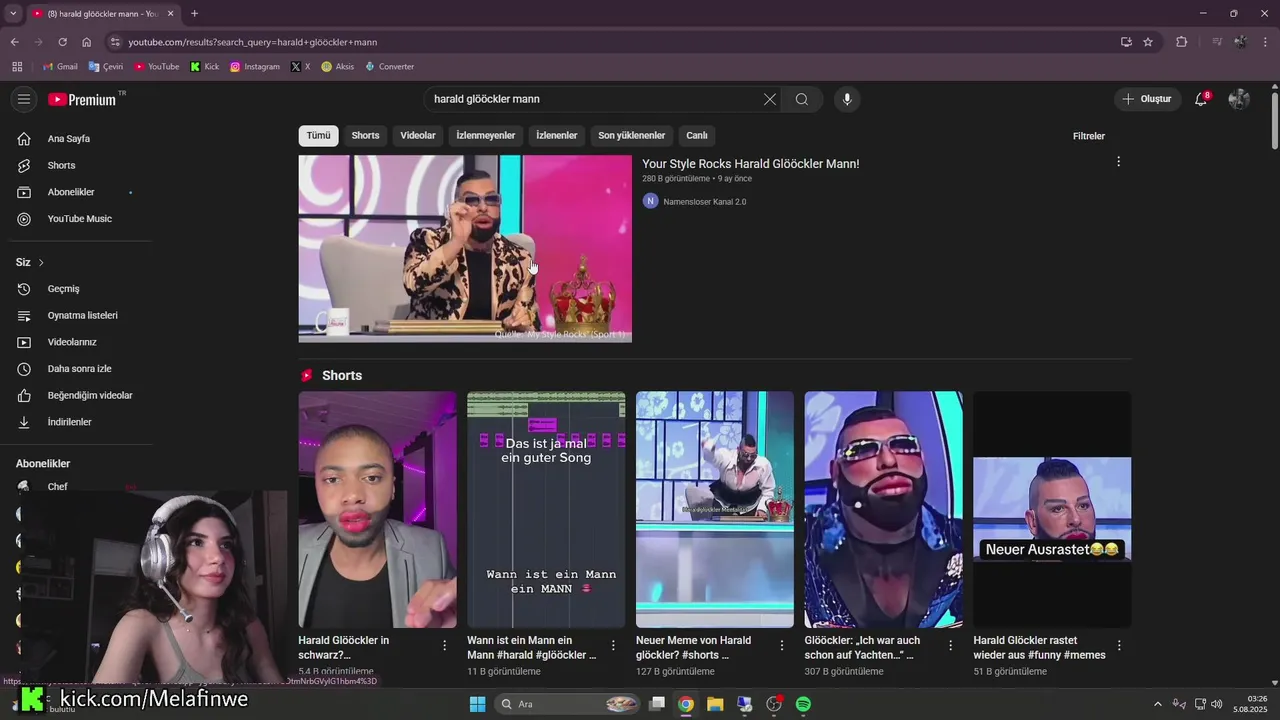Start voice search with microphone icon
The image size is (1280, 720).
click(847, 99)
